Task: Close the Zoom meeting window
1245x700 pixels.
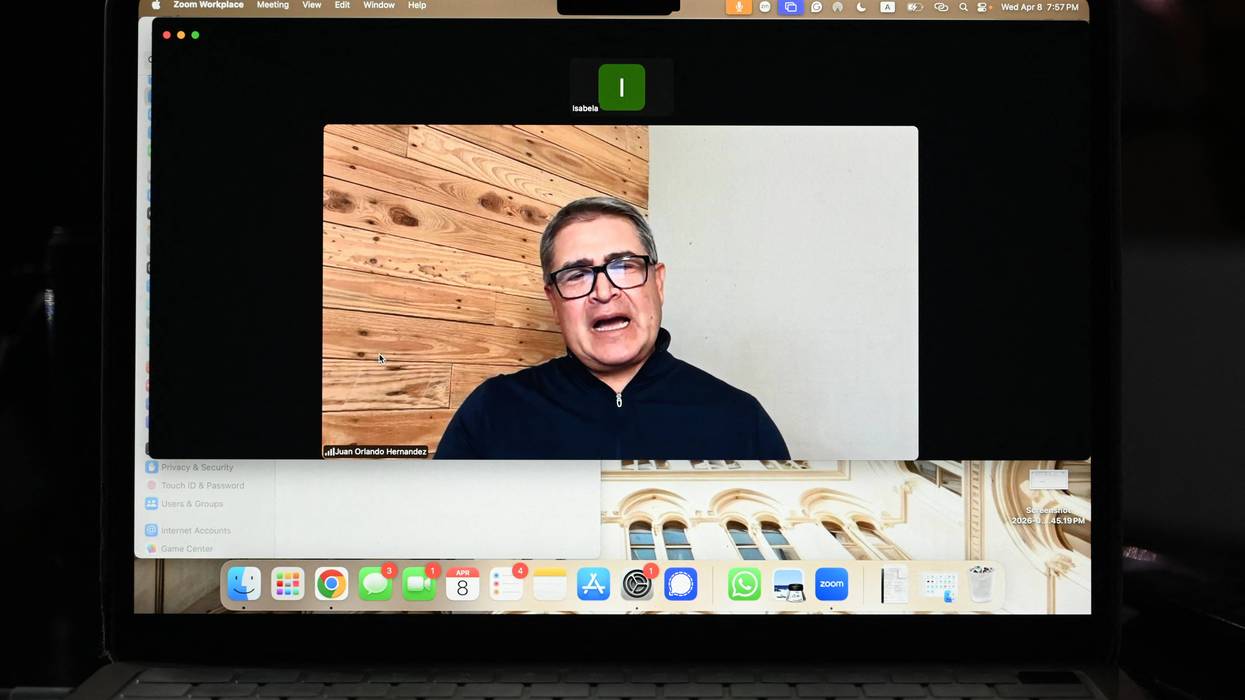Action: [167, 35]
